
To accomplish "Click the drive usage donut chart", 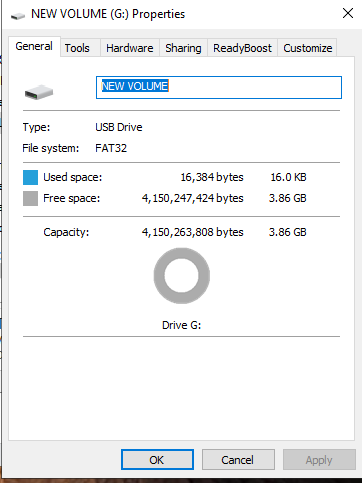I will pos(182,276).
